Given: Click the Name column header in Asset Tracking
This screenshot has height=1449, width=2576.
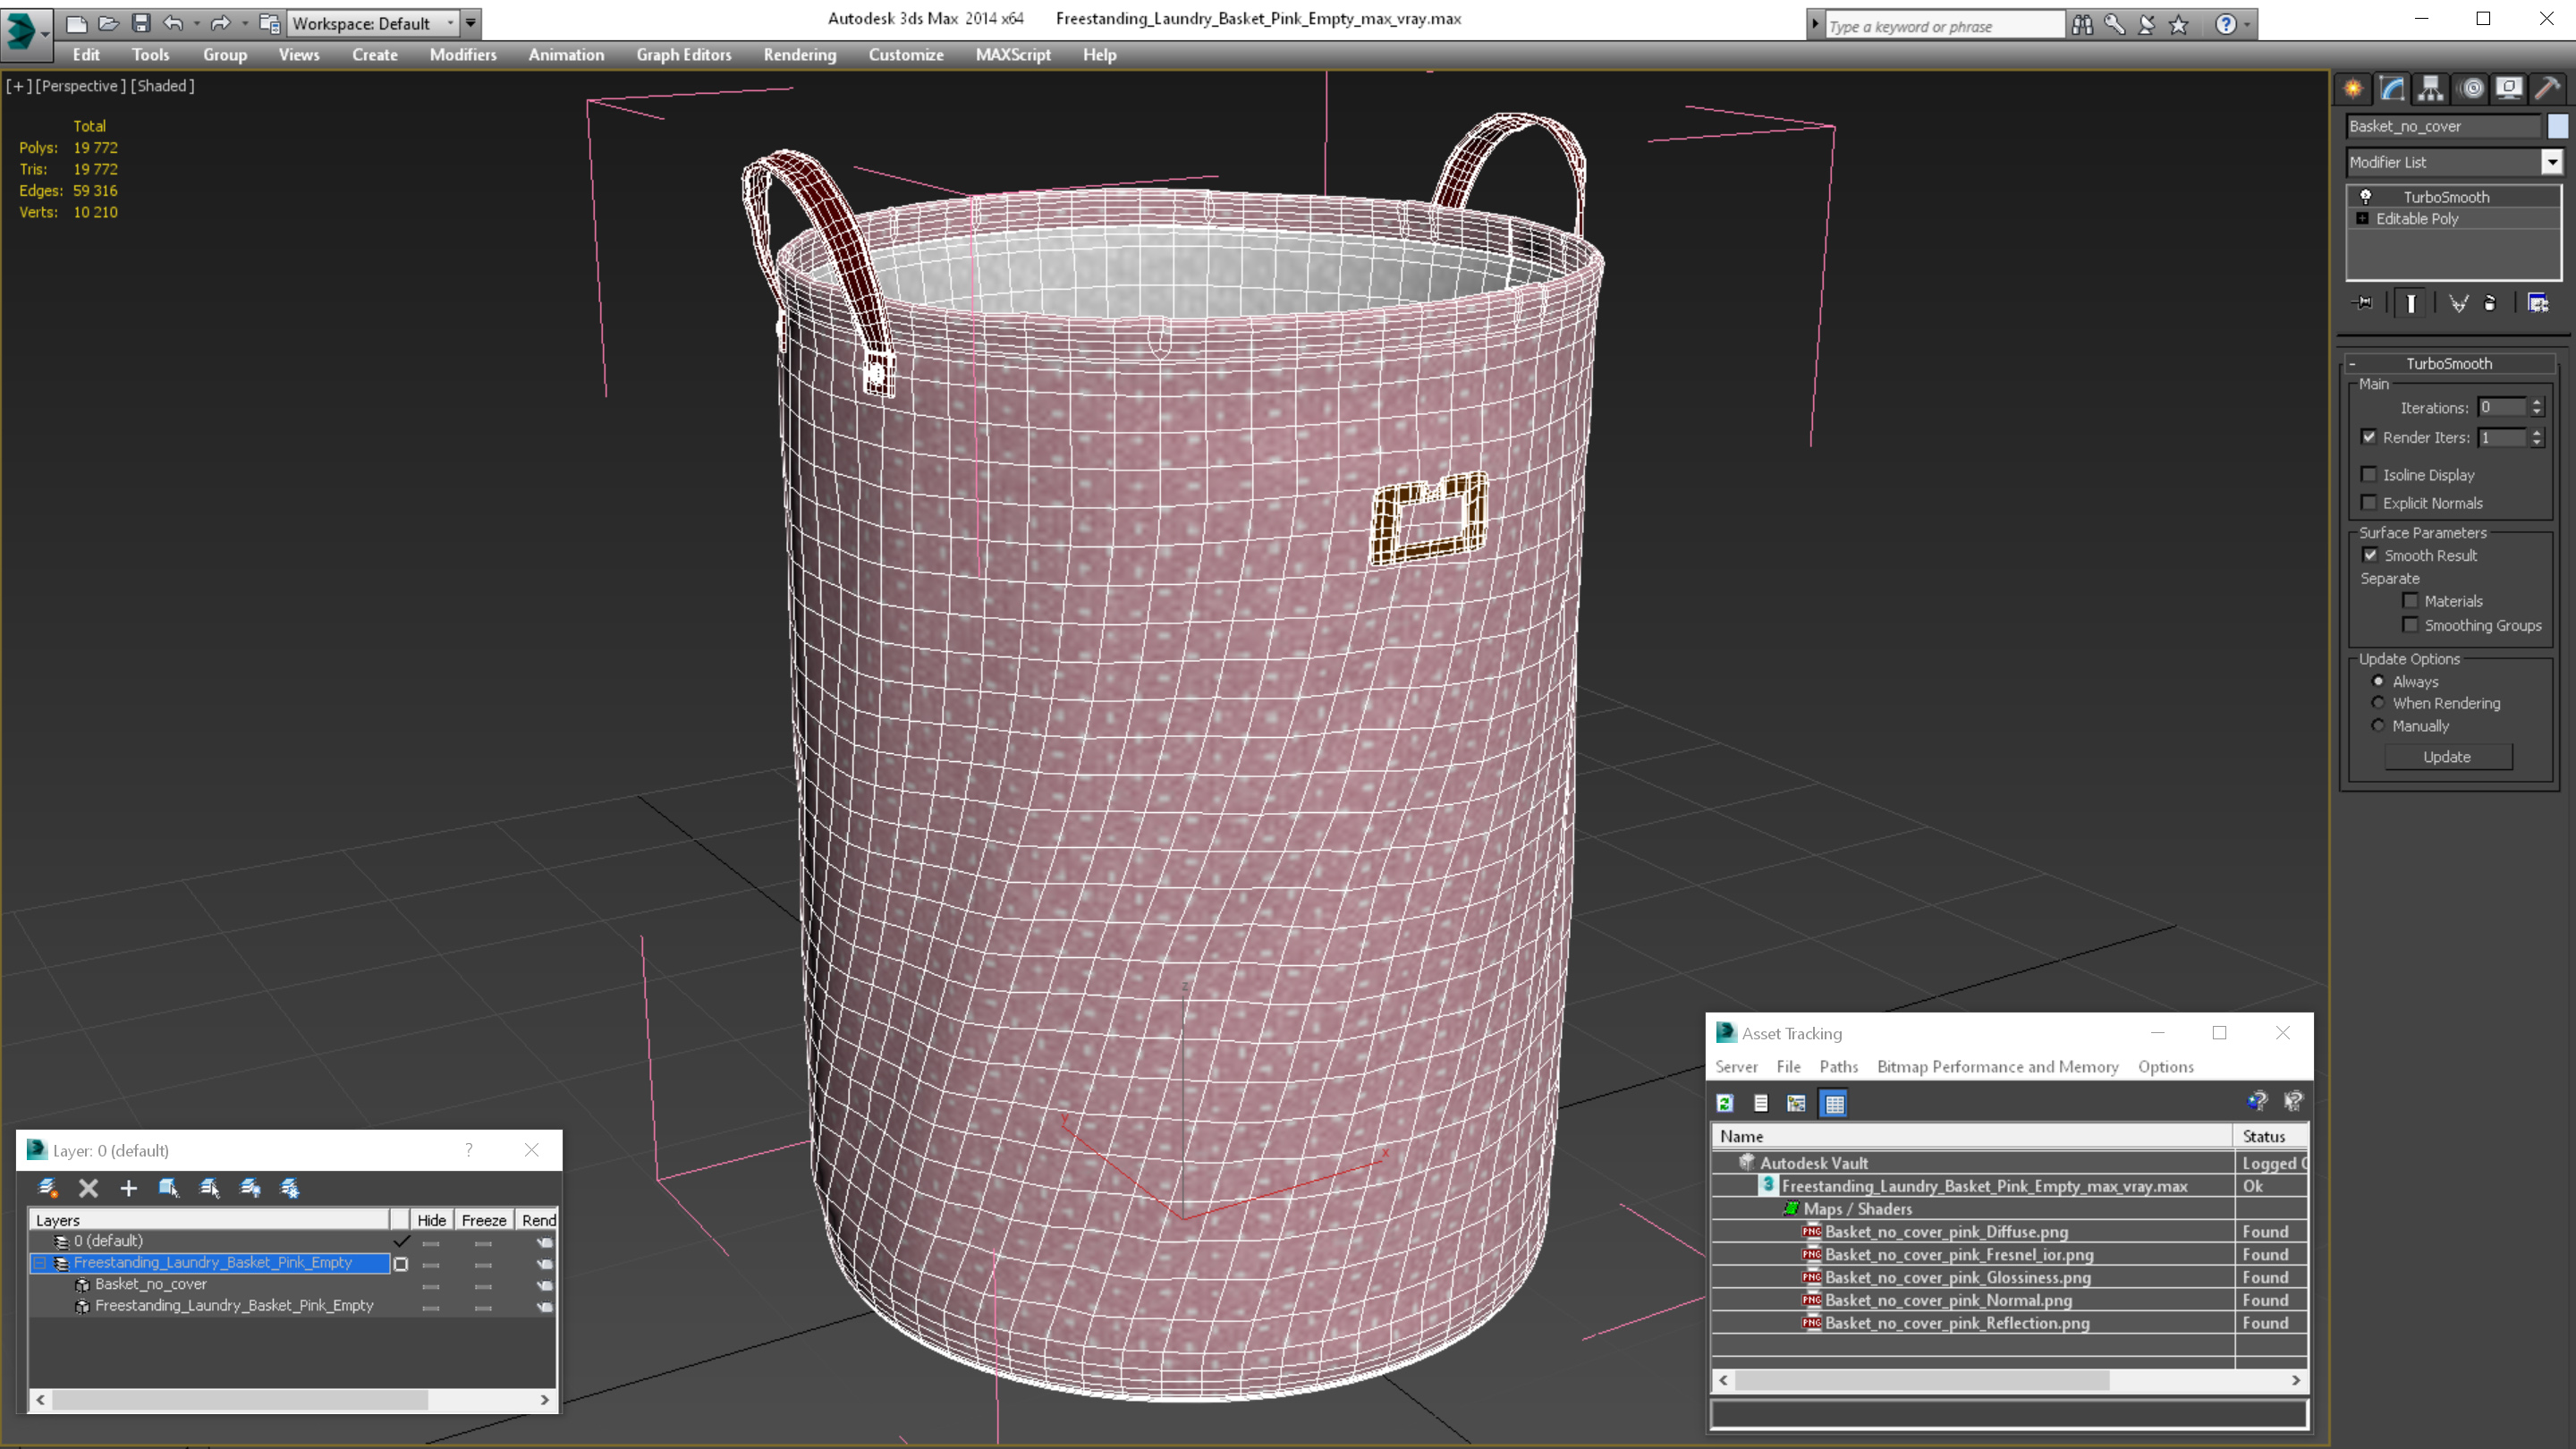Looking at the screenshot, I should (1972, 1136).
